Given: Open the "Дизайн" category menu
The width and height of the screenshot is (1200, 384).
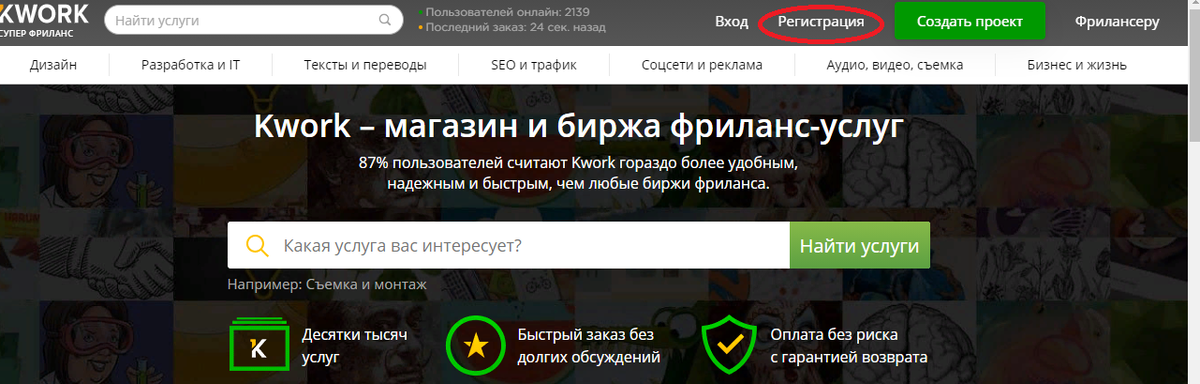Looking at the screenshot, I should 53,65.
